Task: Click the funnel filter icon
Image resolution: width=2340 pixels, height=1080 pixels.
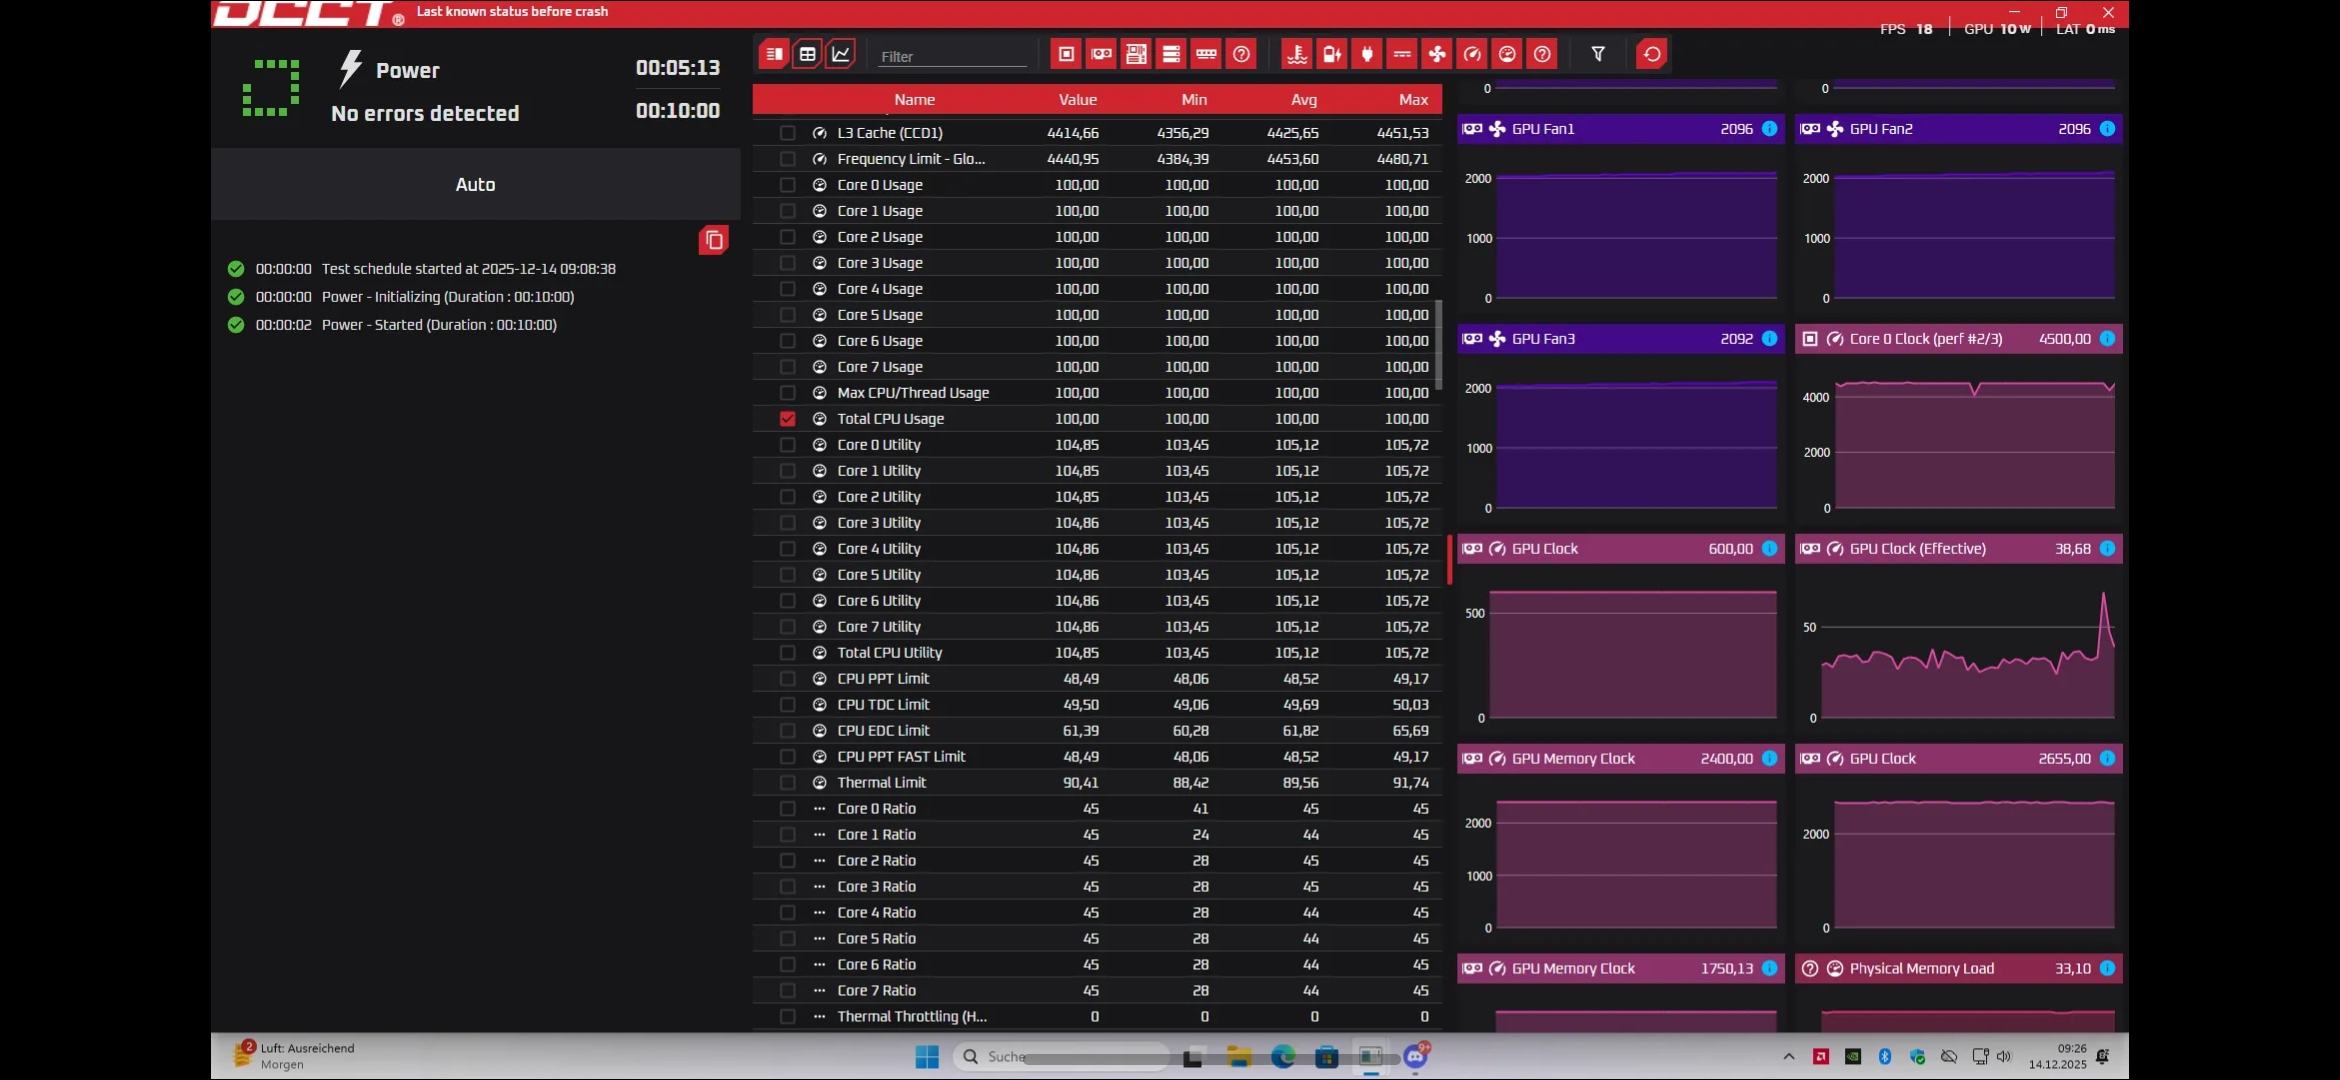Action: tap(1598, 54)
